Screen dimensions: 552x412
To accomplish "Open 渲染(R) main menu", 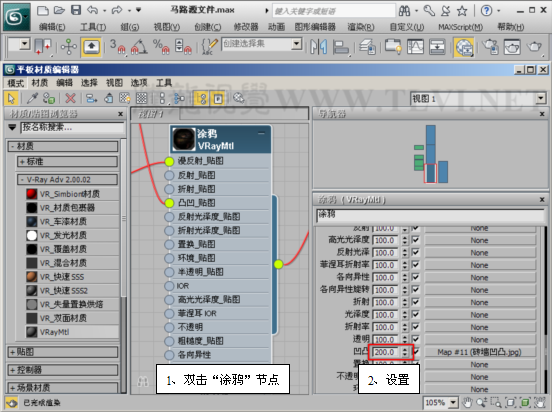I will click(x=361, y=27).
